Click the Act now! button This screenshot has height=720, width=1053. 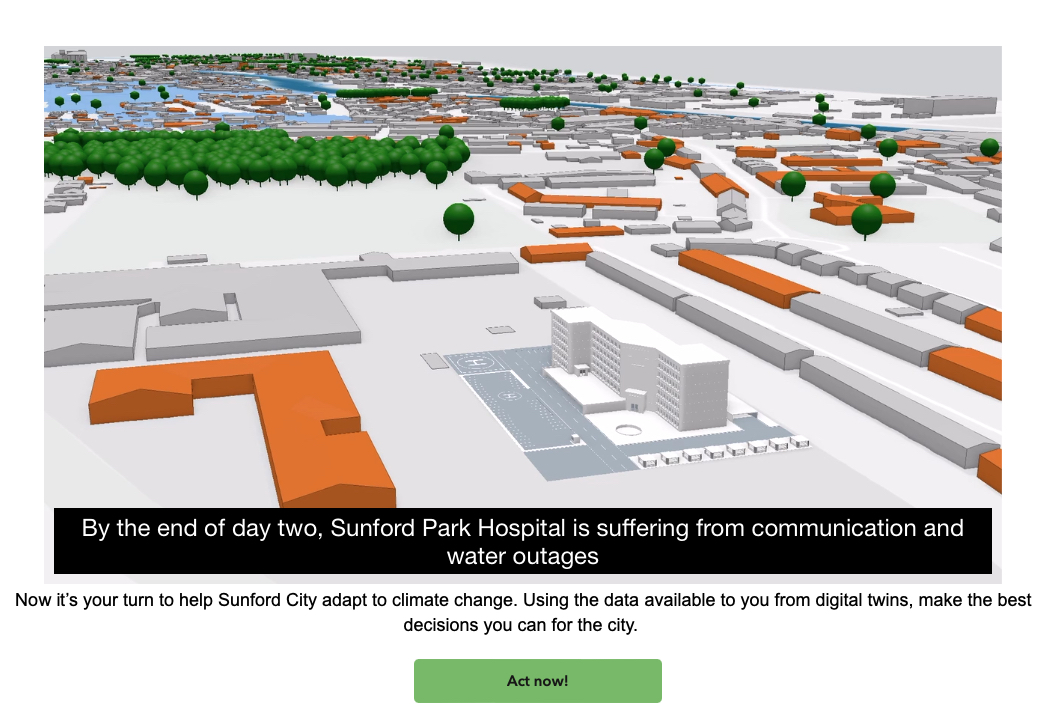(x=537, y=681)
